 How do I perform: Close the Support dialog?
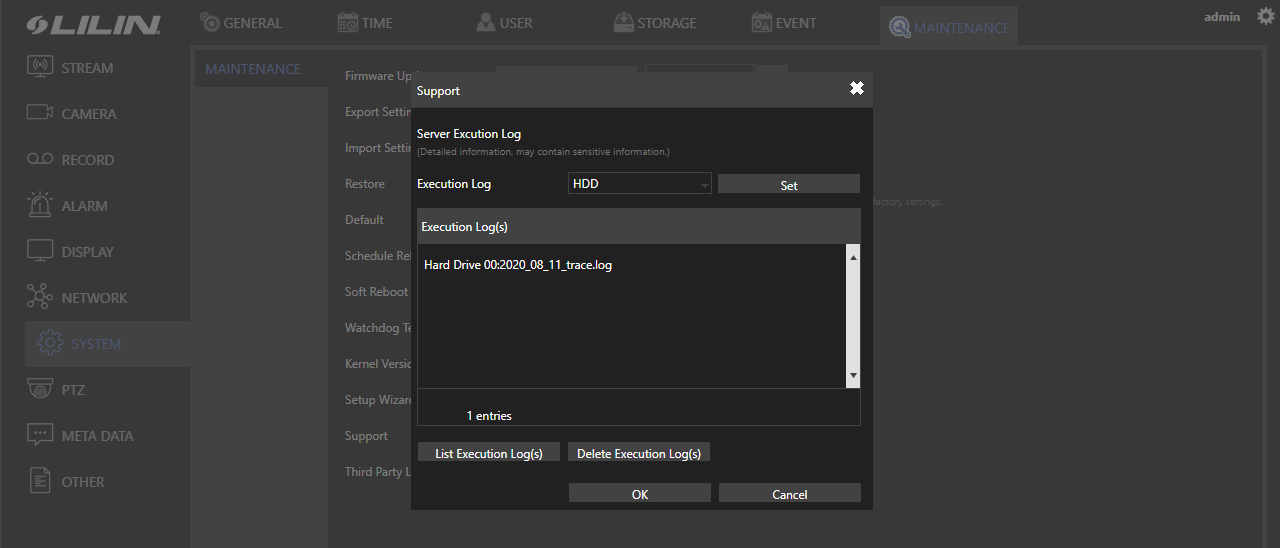coord(856,89)
